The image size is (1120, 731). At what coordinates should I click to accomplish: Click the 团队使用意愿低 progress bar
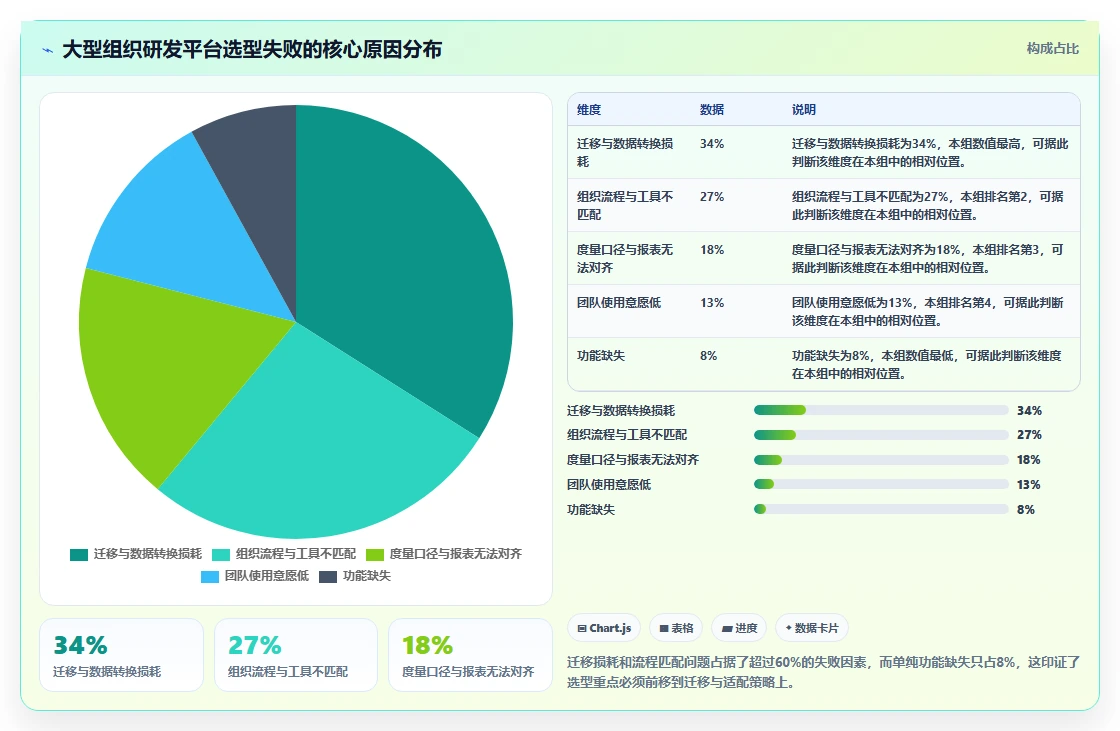click(x=881, y=484)
